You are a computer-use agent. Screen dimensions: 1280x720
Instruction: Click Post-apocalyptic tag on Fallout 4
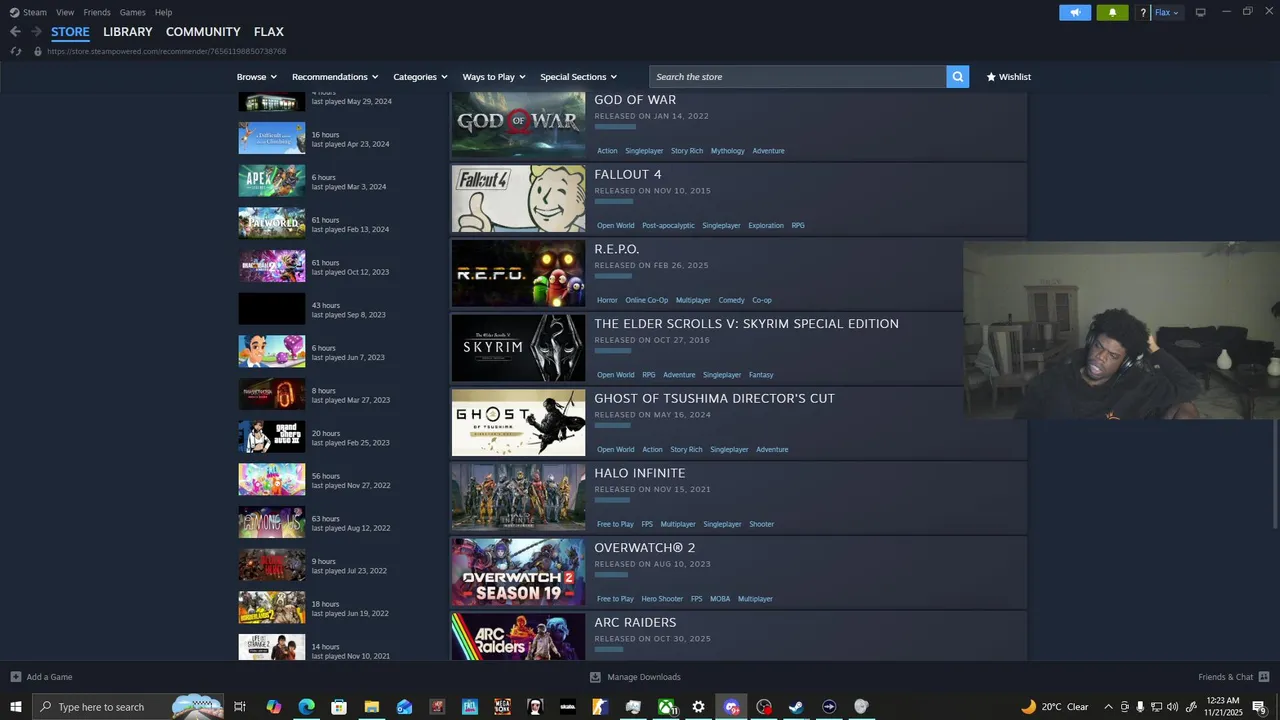point(668,226)
